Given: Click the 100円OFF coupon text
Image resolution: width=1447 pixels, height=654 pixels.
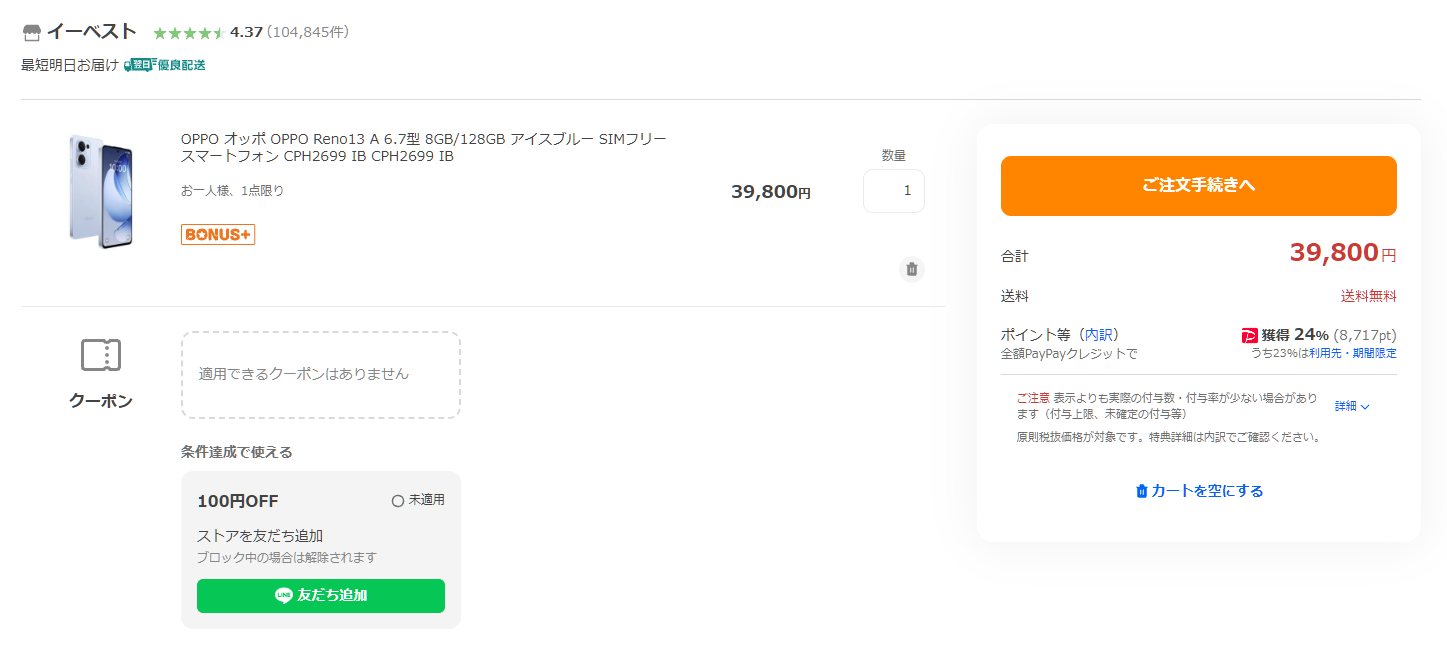Looking at the screenshot, I should tap(238, 501).
